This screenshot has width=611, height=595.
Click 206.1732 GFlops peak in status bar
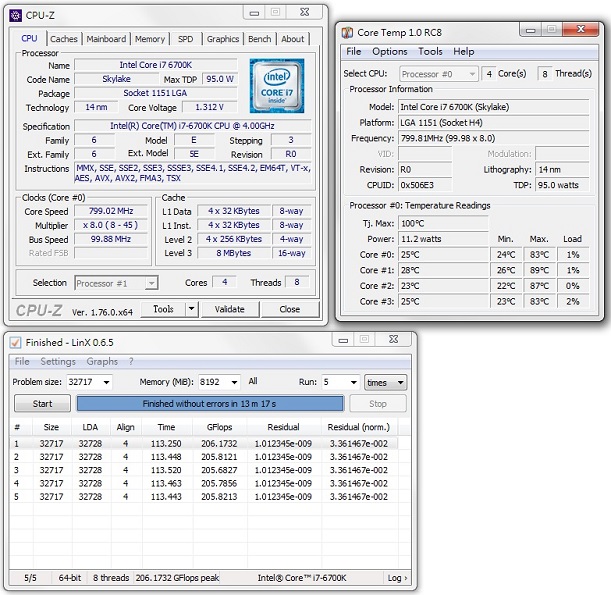coord(177,578)
